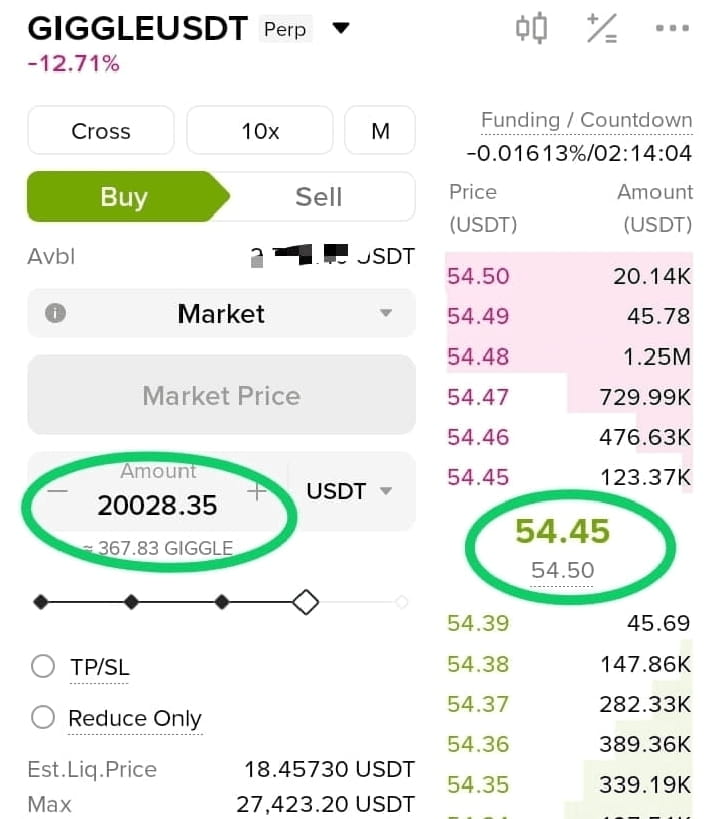Decrease amount with the minus icon
Image resolution: width=720 pixels, height=819 pixels.
(57, 491)
